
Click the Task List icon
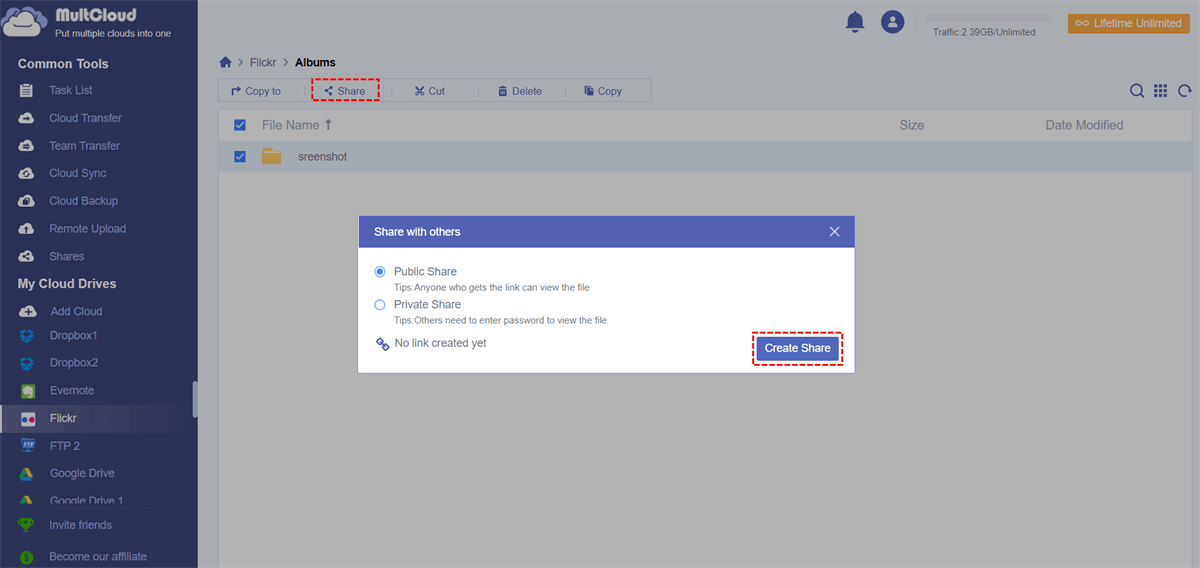(27, 91)
